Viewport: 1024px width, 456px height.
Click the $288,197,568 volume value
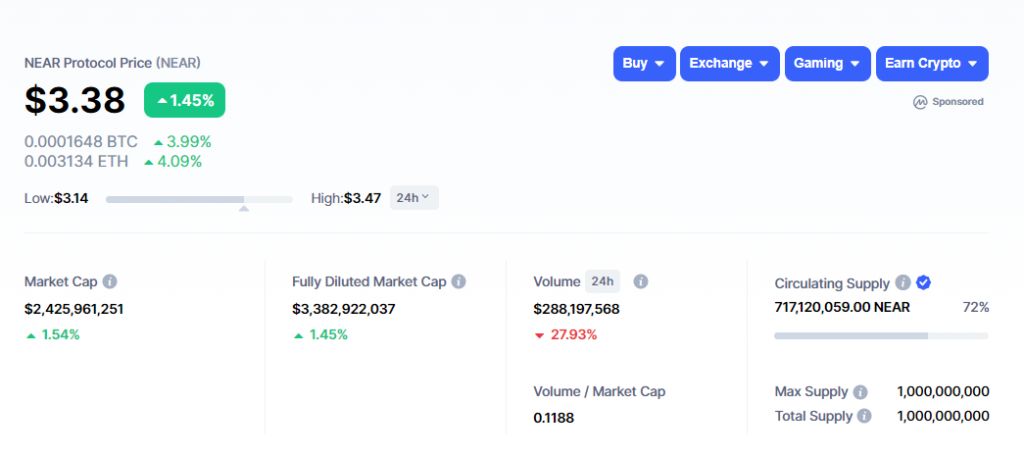(x=576, y=309)
